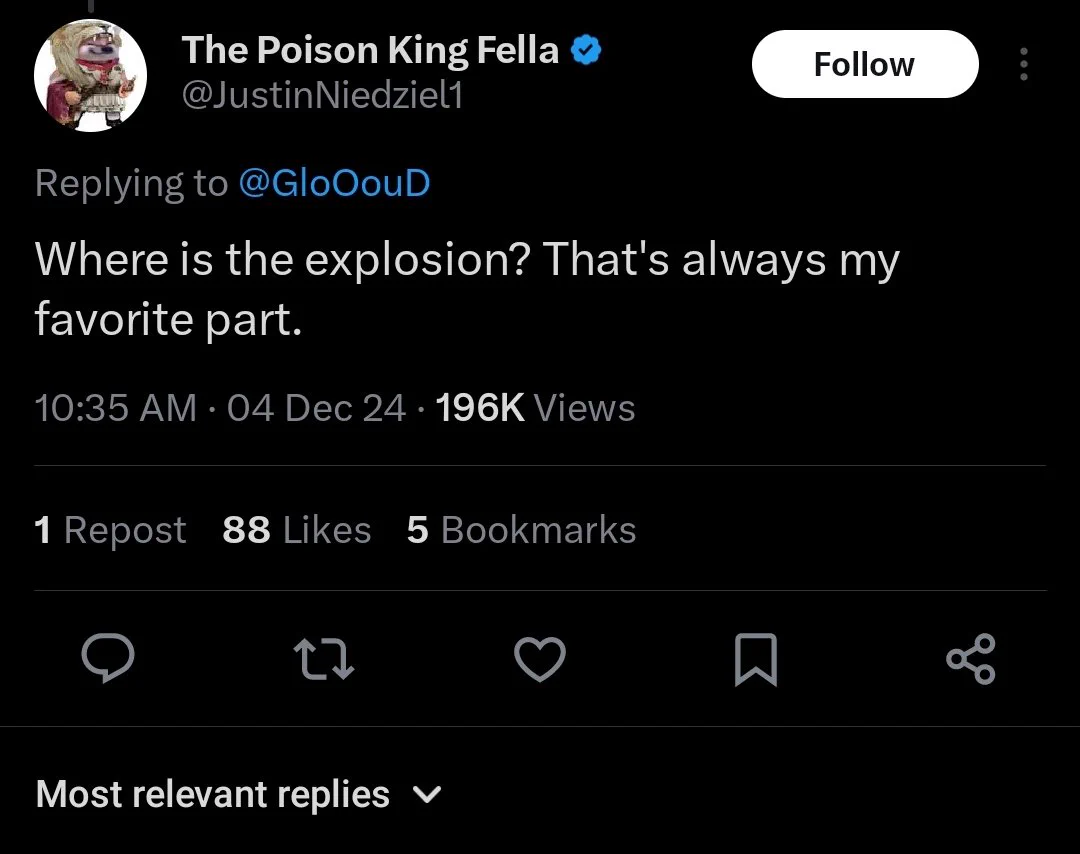This screenshot has height=854, width=1080.
Task: Expand the Most relevant replies chevron
Action: coord(427,795)
